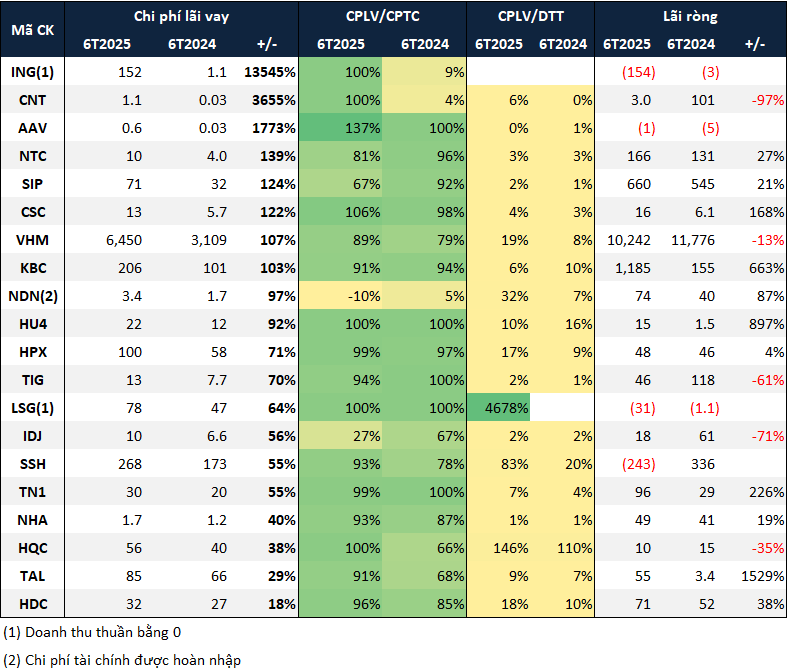Click the ING(1) ticker cell
The width and height of the screenshot is (788, 672).
tap(32, 73)
